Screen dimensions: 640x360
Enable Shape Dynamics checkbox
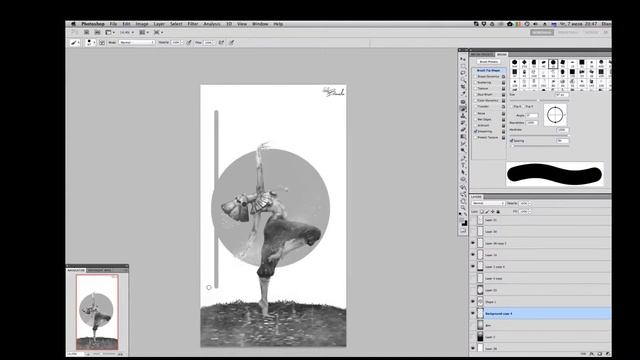pyautogui.click(x=476, y=76)
